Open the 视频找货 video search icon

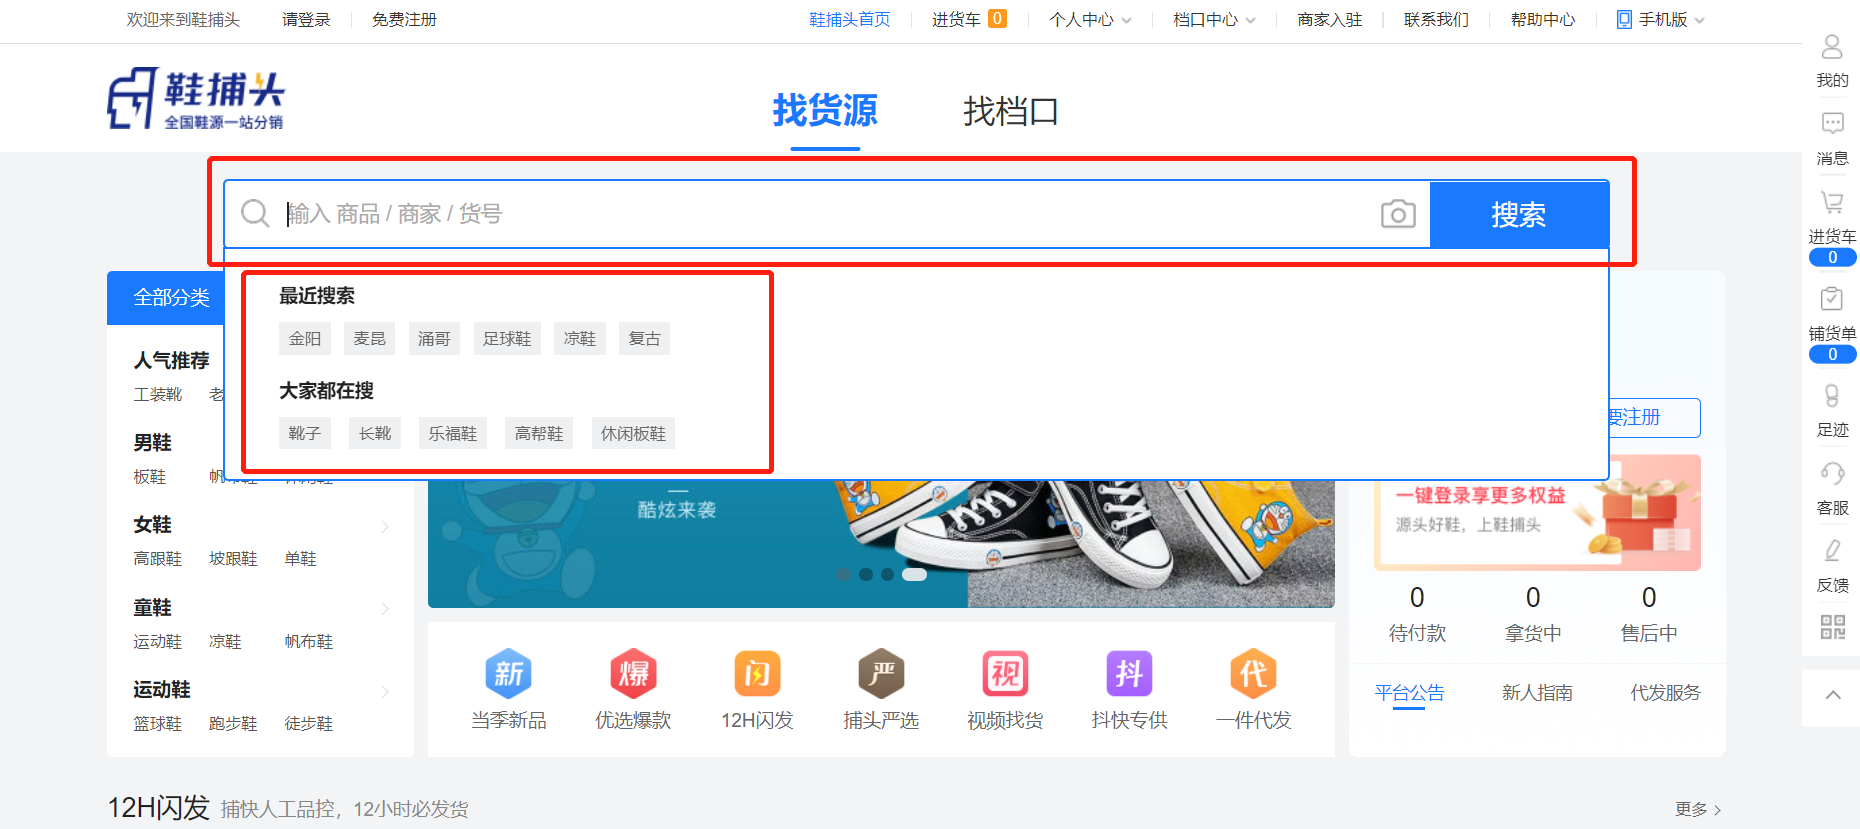(1005, 675)
